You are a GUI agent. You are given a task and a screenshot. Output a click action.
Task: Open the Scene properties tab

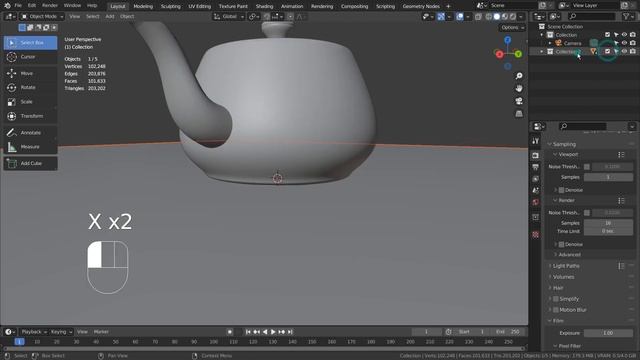point(536,190)
